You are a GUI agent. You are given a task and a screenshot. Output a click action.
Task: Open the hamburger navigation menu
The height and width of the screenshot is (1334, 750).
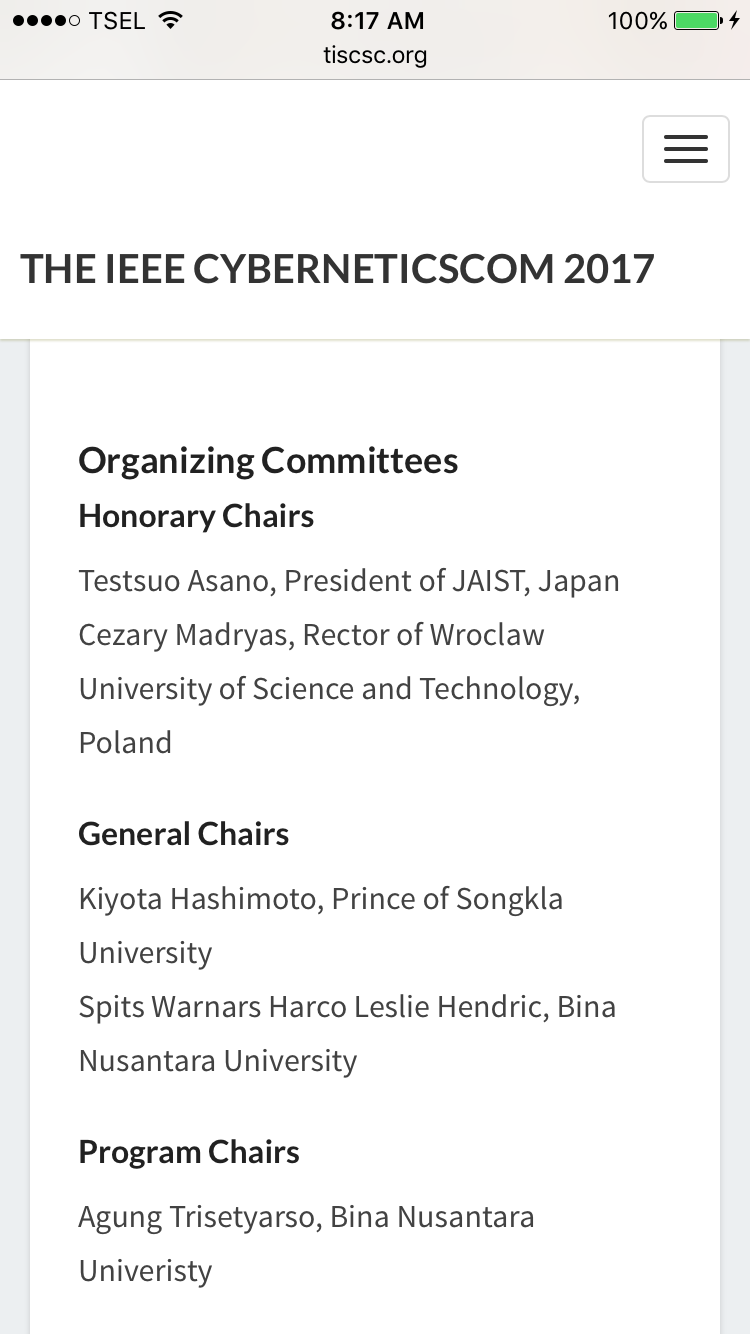pos(685,150)
